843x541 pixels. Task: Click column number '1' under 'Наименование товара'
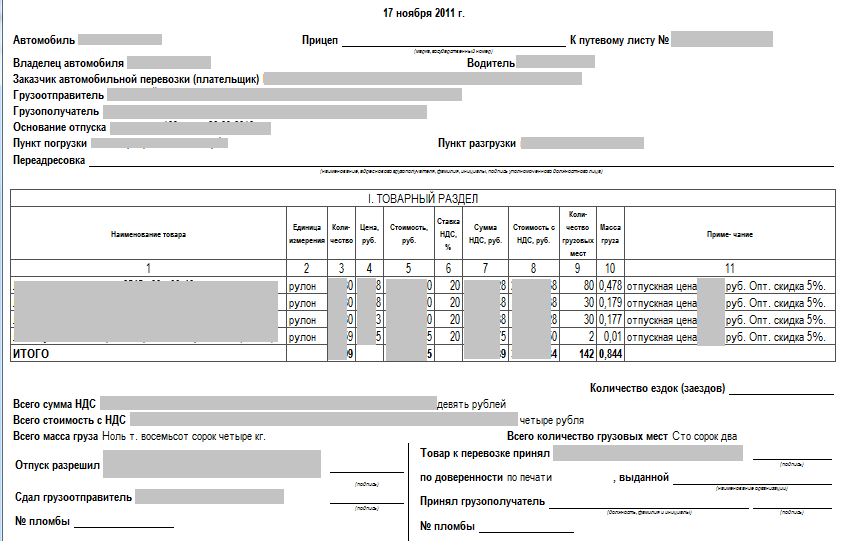pyautogui.click(x=148, y=268)
